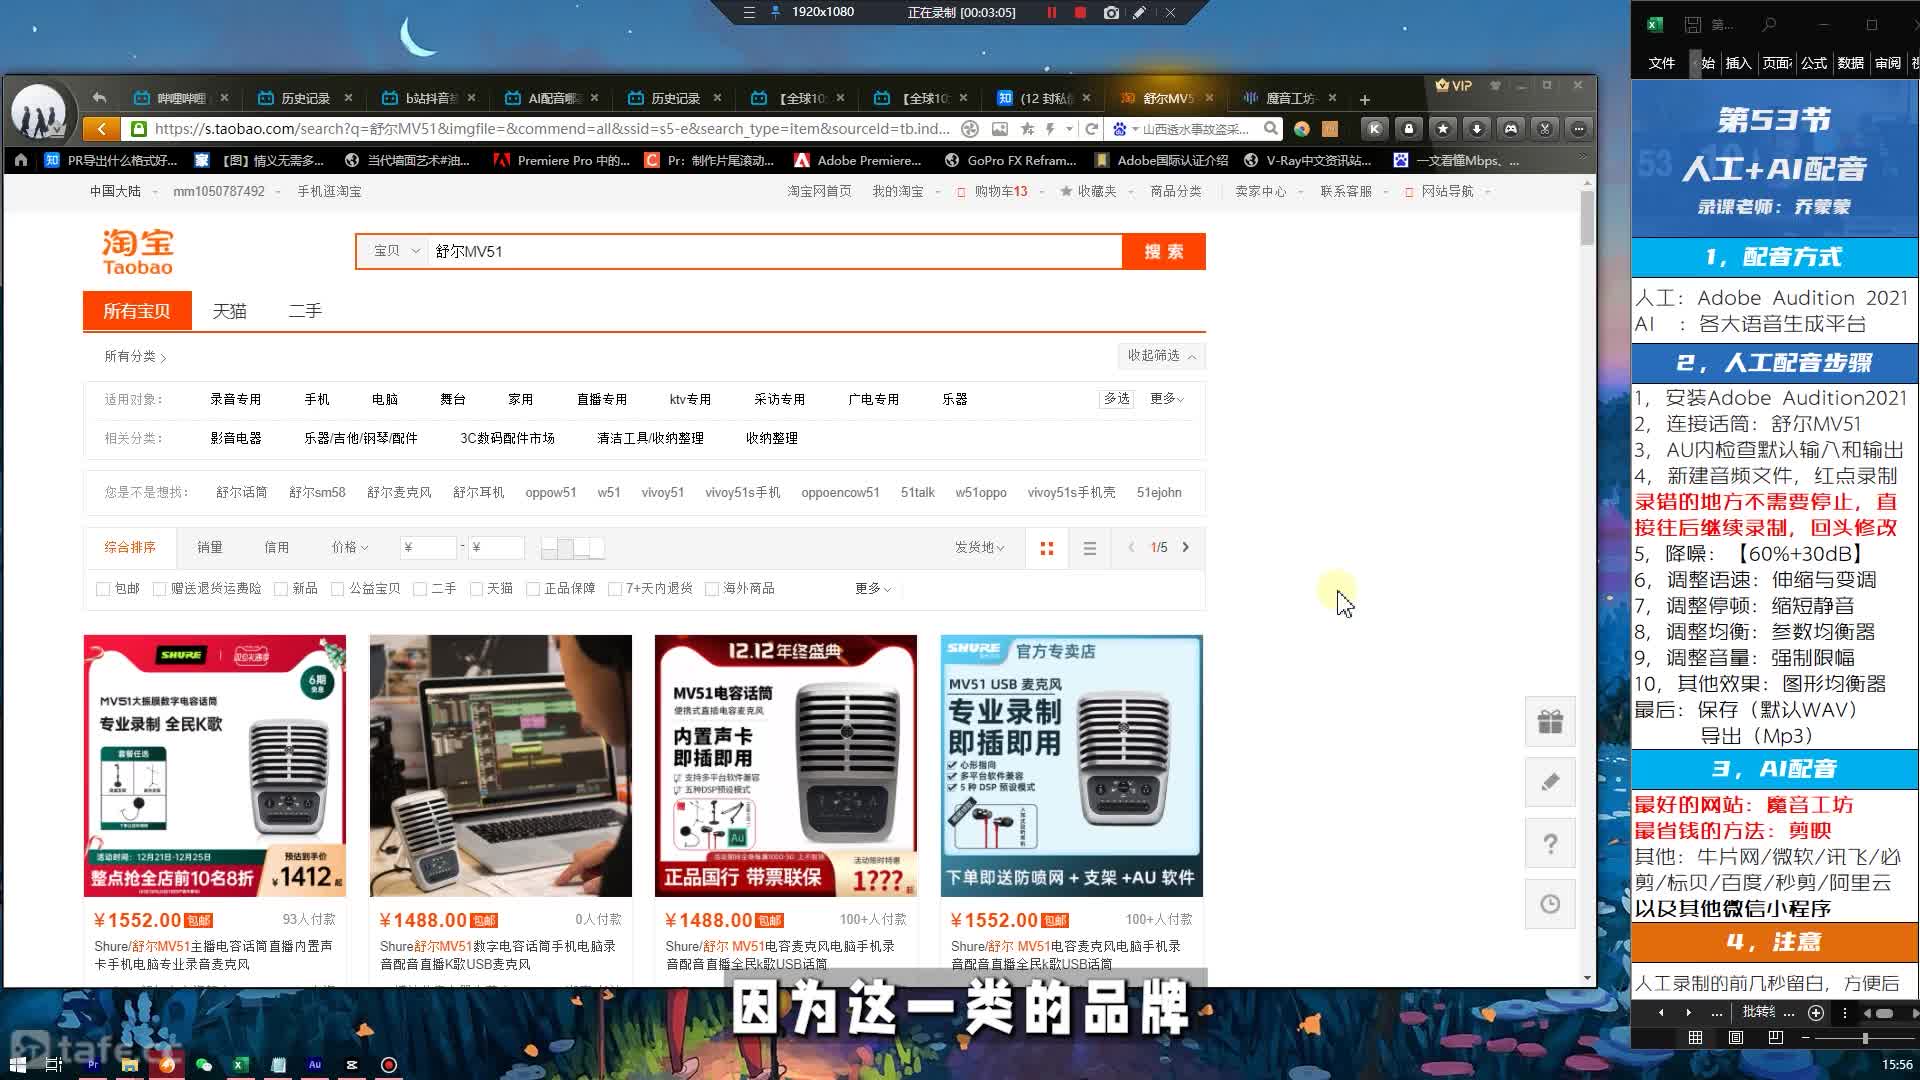Image resolution: width=1920 pixels, height=1080 pixels.
Task: Open the ¥1488.00 laptop microphone product image
Action: [x=500, y=766]
